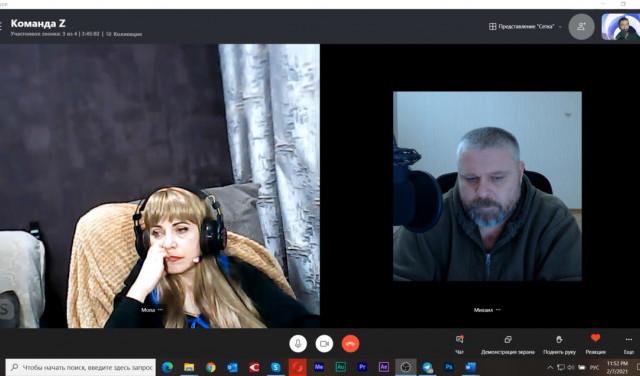Open the options dots next to Михаил
This screenshot has height=376, width=640.
tap(498, 310)
